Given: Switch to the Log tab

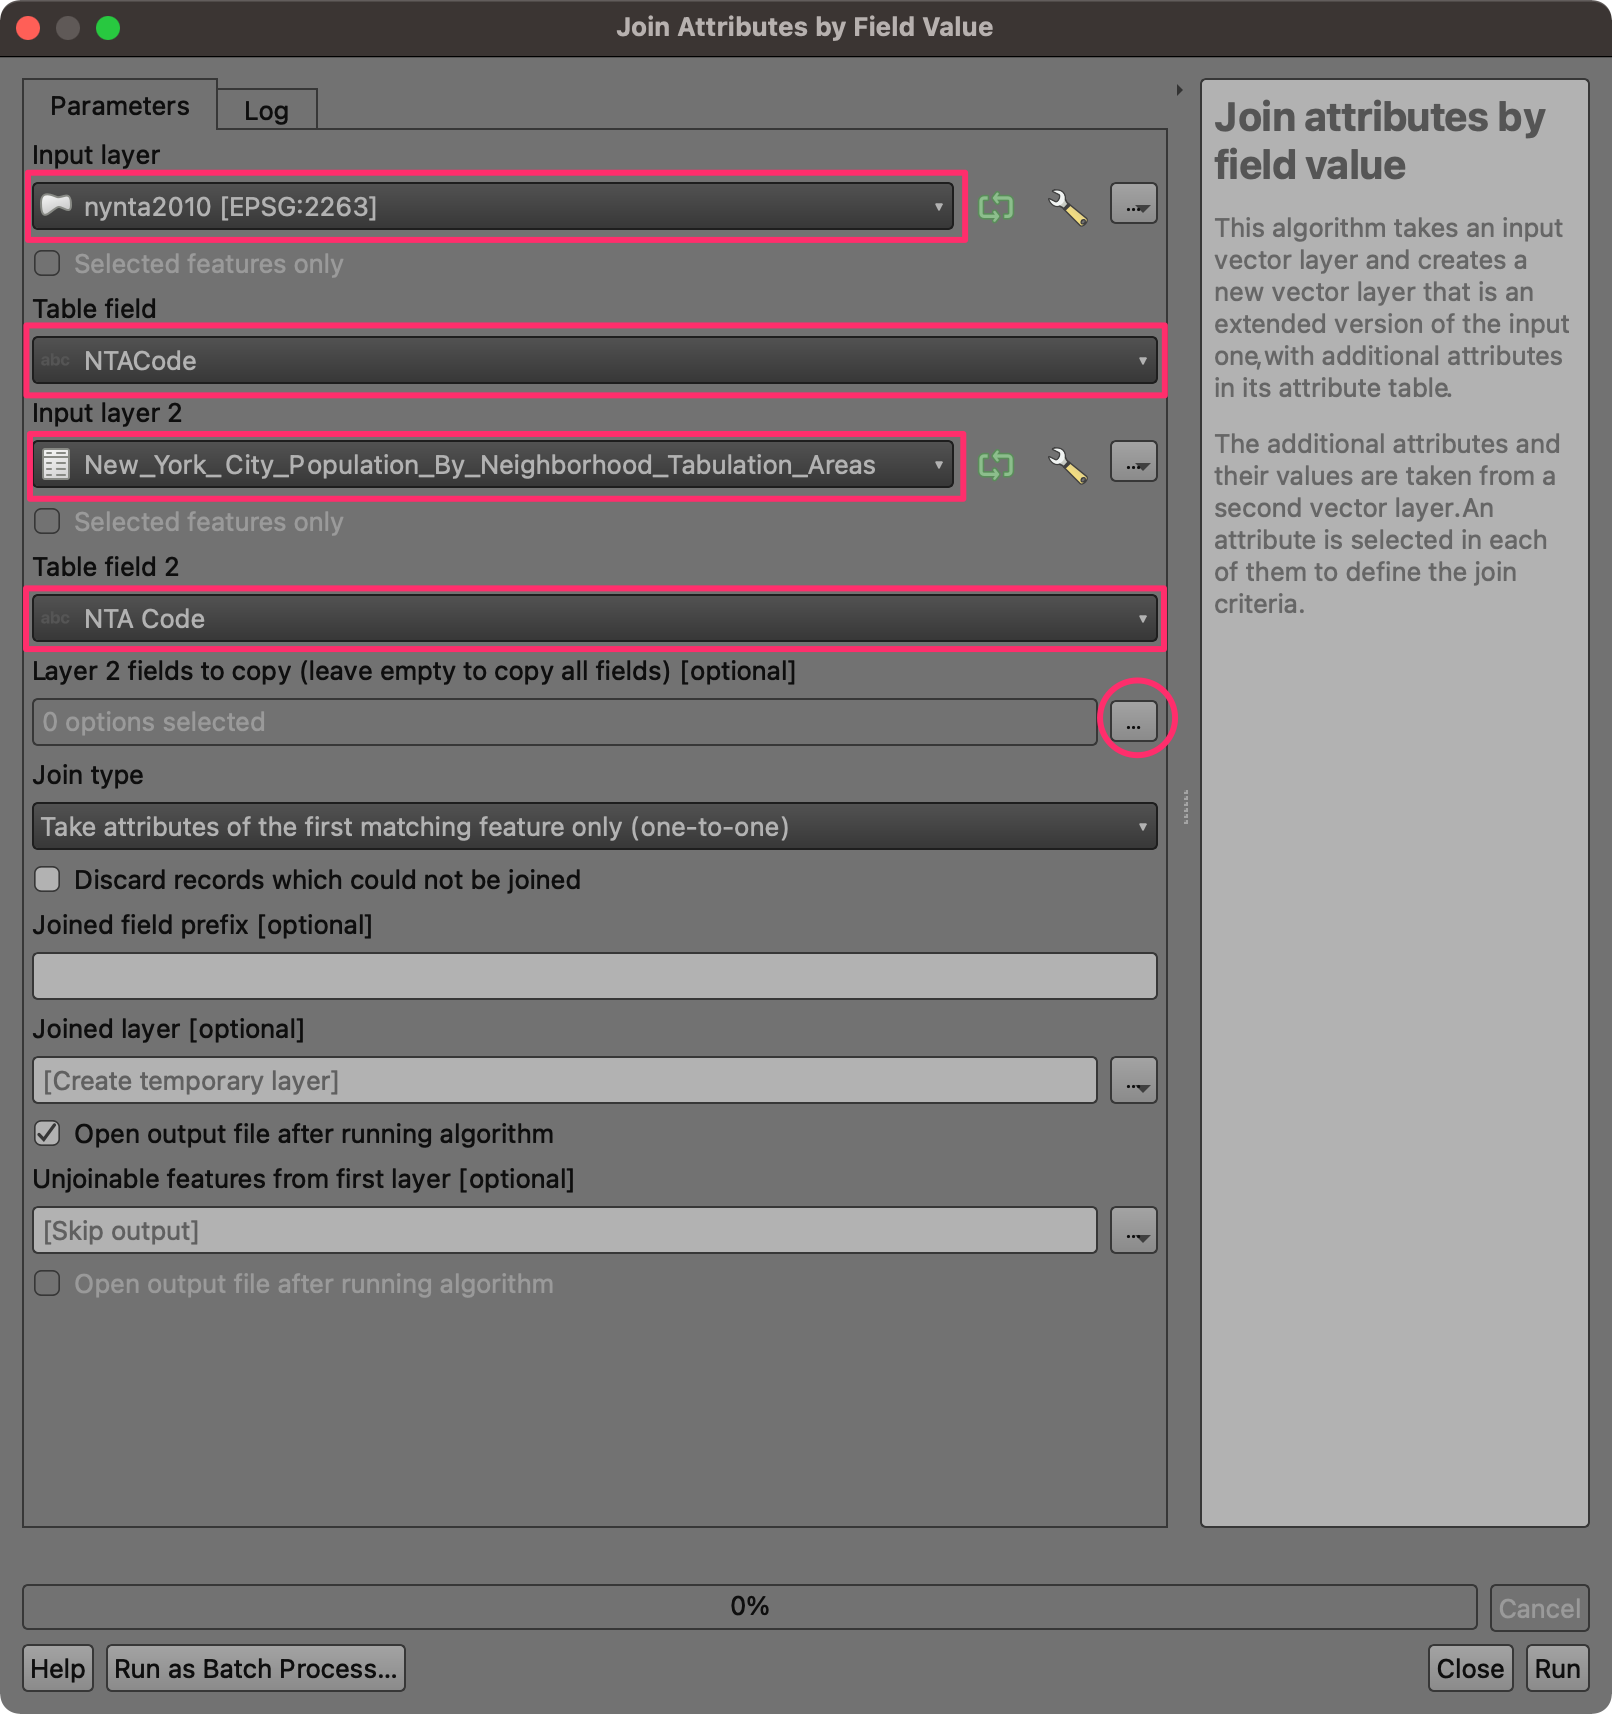Looking at the screenshot, I should tap(266, 110).
